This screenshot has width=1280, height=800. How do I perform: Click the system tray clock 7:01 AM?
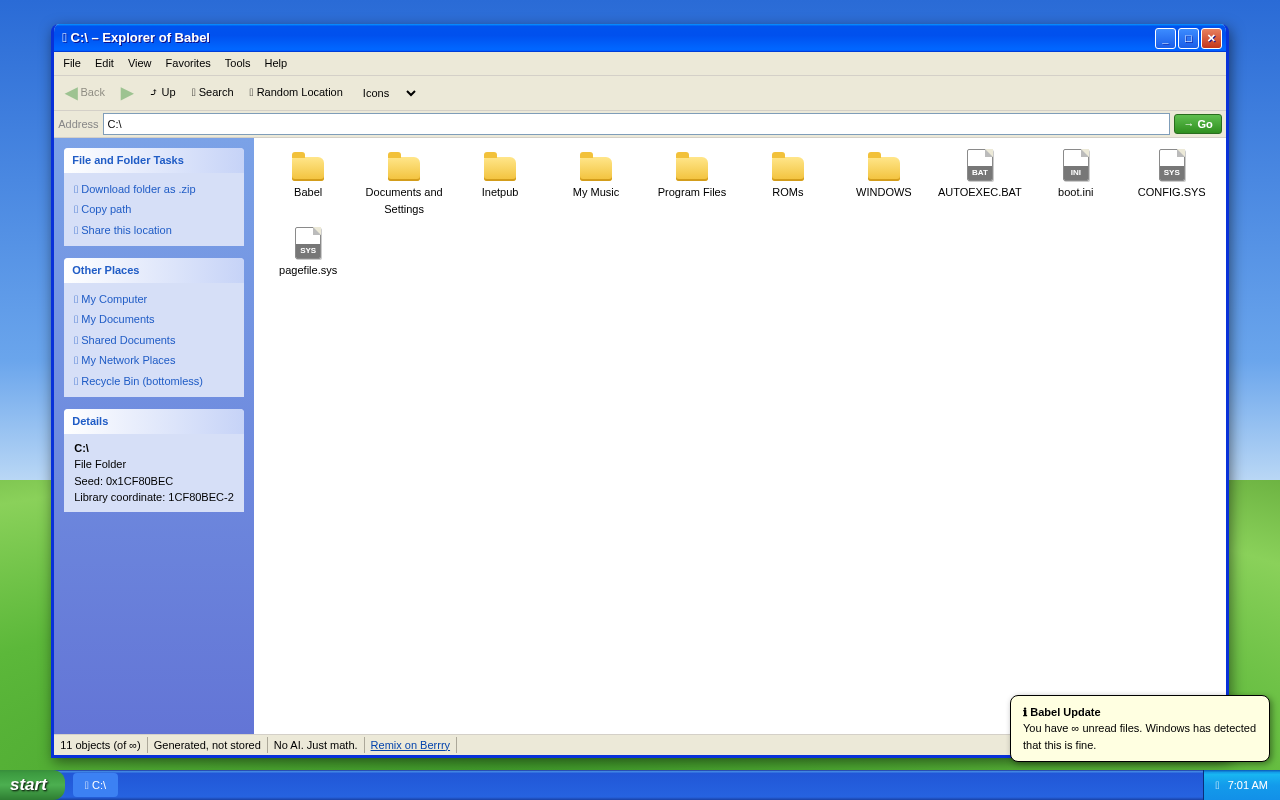click(1247, 785)
